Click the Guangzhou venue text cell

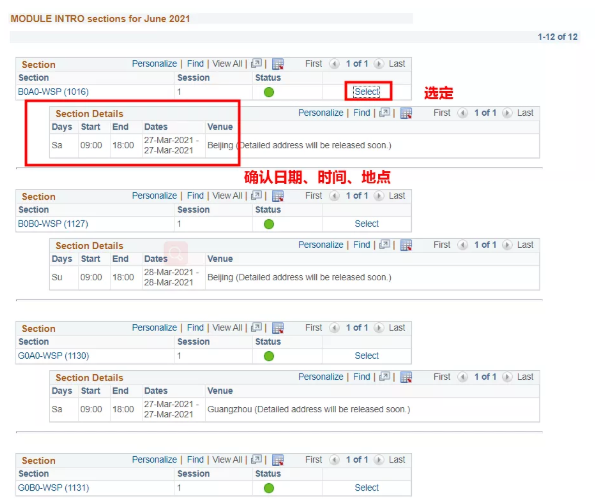pos(309,409)
